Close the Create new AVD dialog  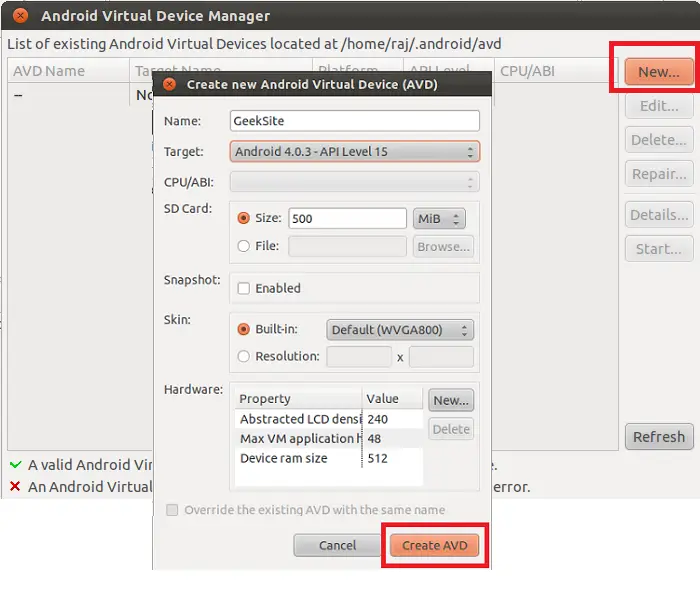pyautogui.click(x=169, y=84)
